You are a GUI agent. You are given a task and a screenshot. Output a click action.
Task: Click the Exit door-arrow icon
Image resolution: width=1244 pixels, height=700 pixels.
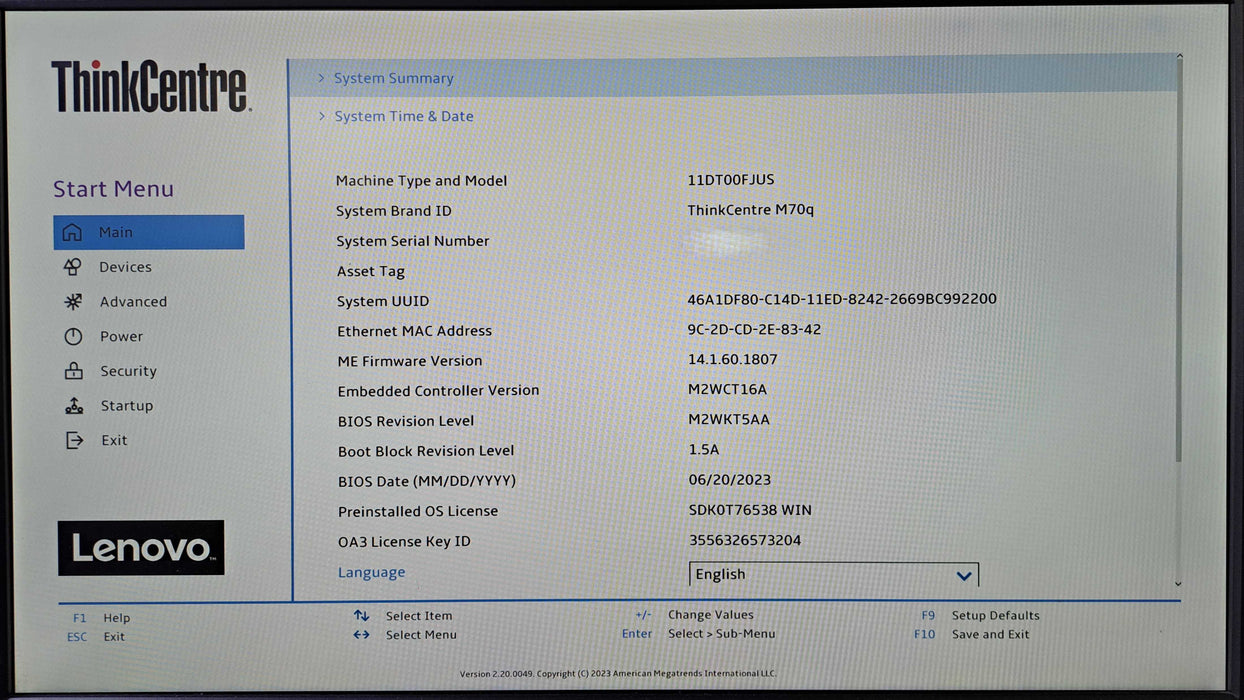74,440
